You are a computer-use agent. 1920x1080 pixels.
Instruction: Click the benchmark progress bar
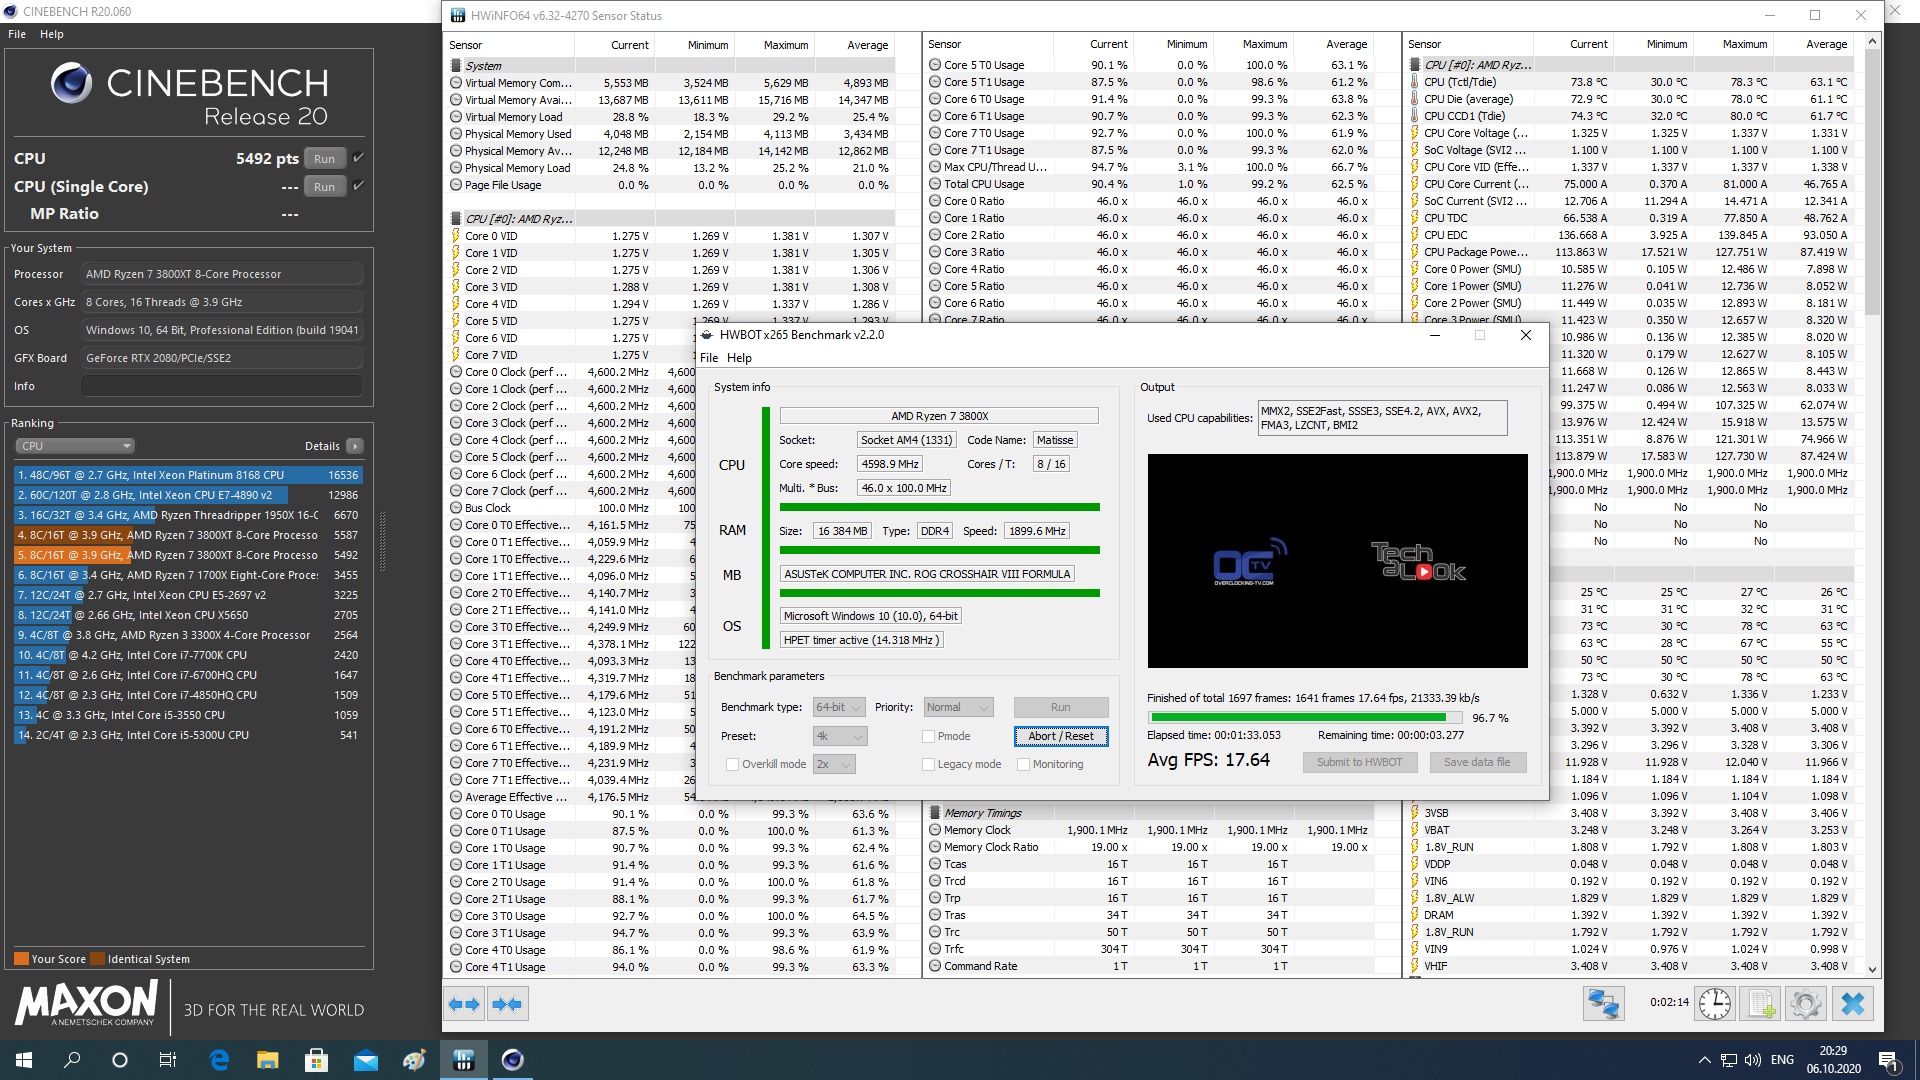point(1306,717)
